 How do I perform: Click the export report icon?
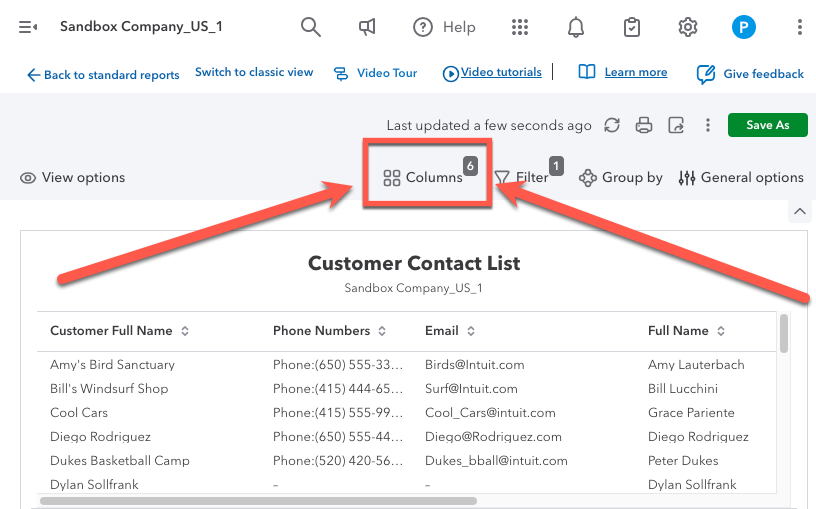[x=676, y=125]
